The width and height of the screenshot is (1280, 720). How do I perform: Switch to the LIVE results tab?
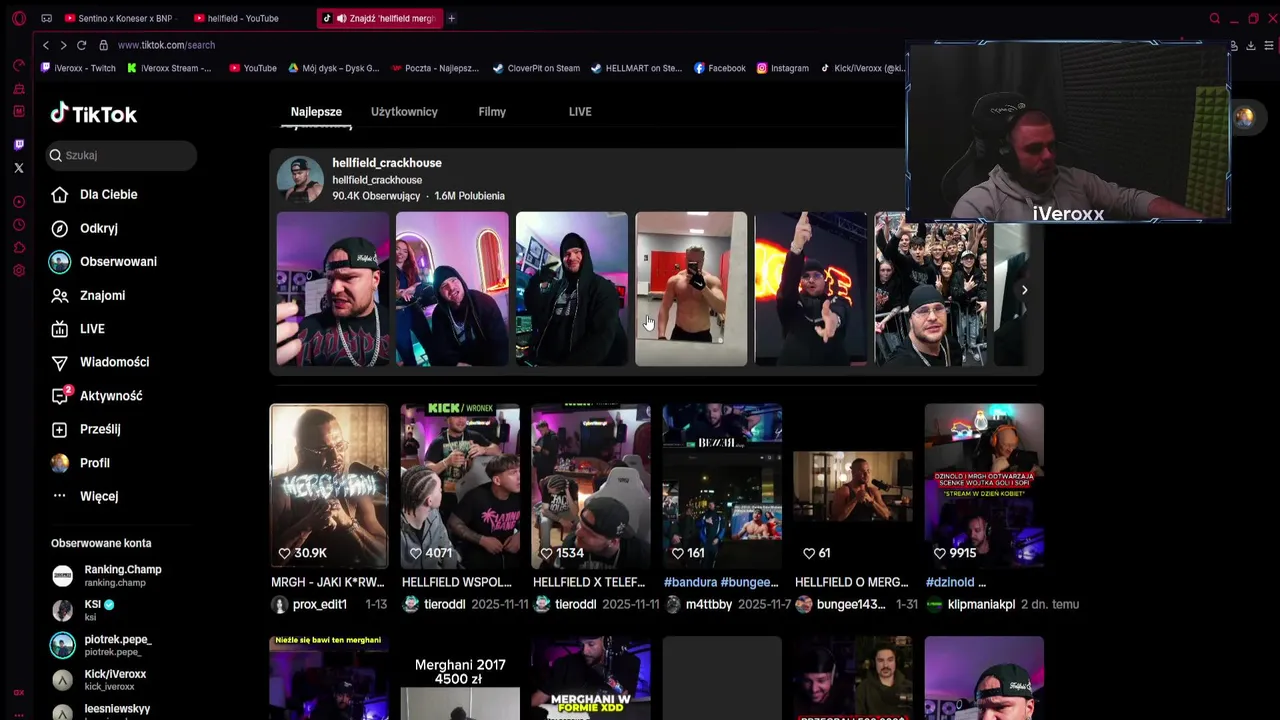(580, 112)
